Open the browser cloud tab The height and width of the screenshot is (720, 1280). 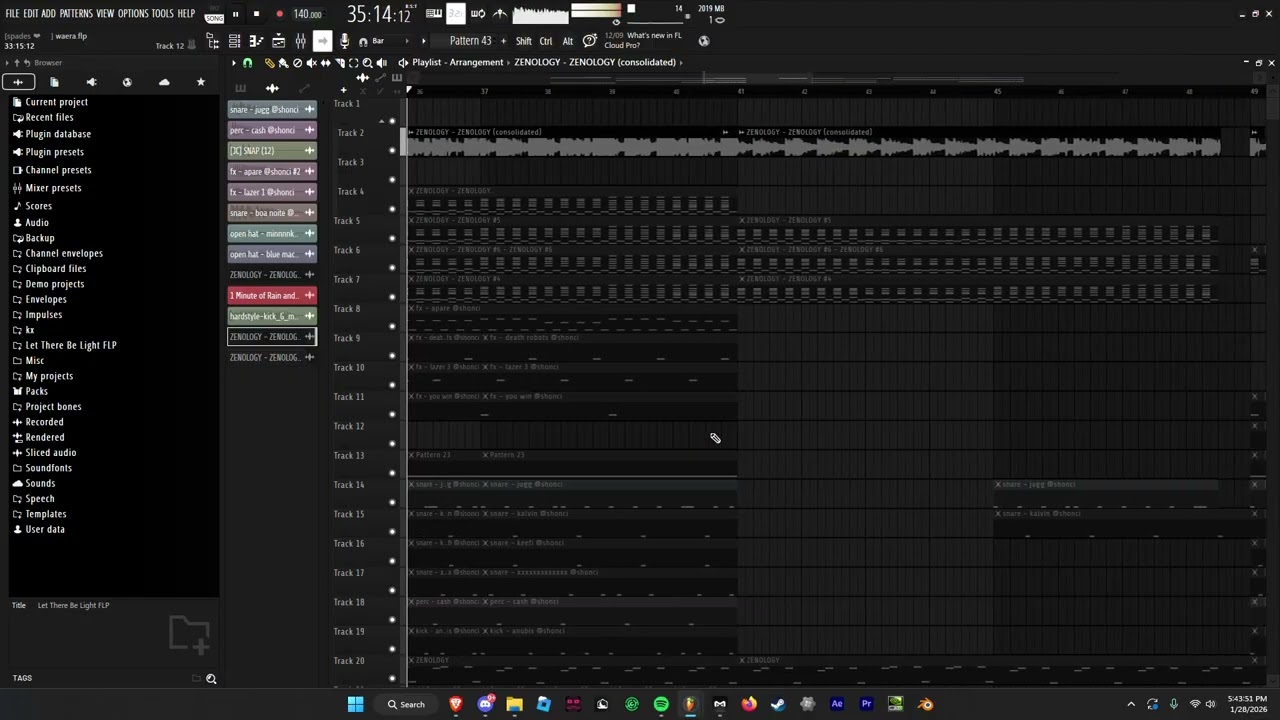[164, 82]
